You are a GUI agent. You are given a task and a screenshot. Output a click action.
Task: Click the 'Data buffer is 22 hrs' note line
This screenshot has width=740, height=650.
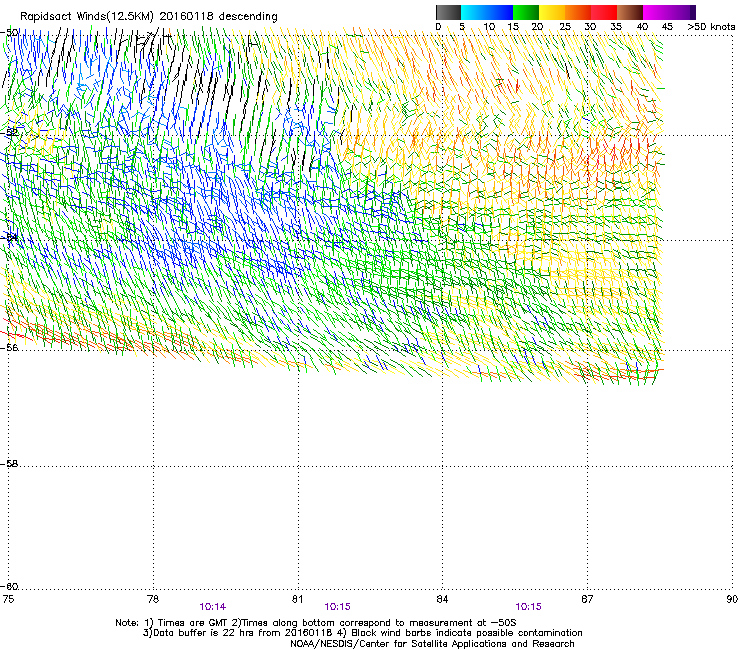(362, 633)
